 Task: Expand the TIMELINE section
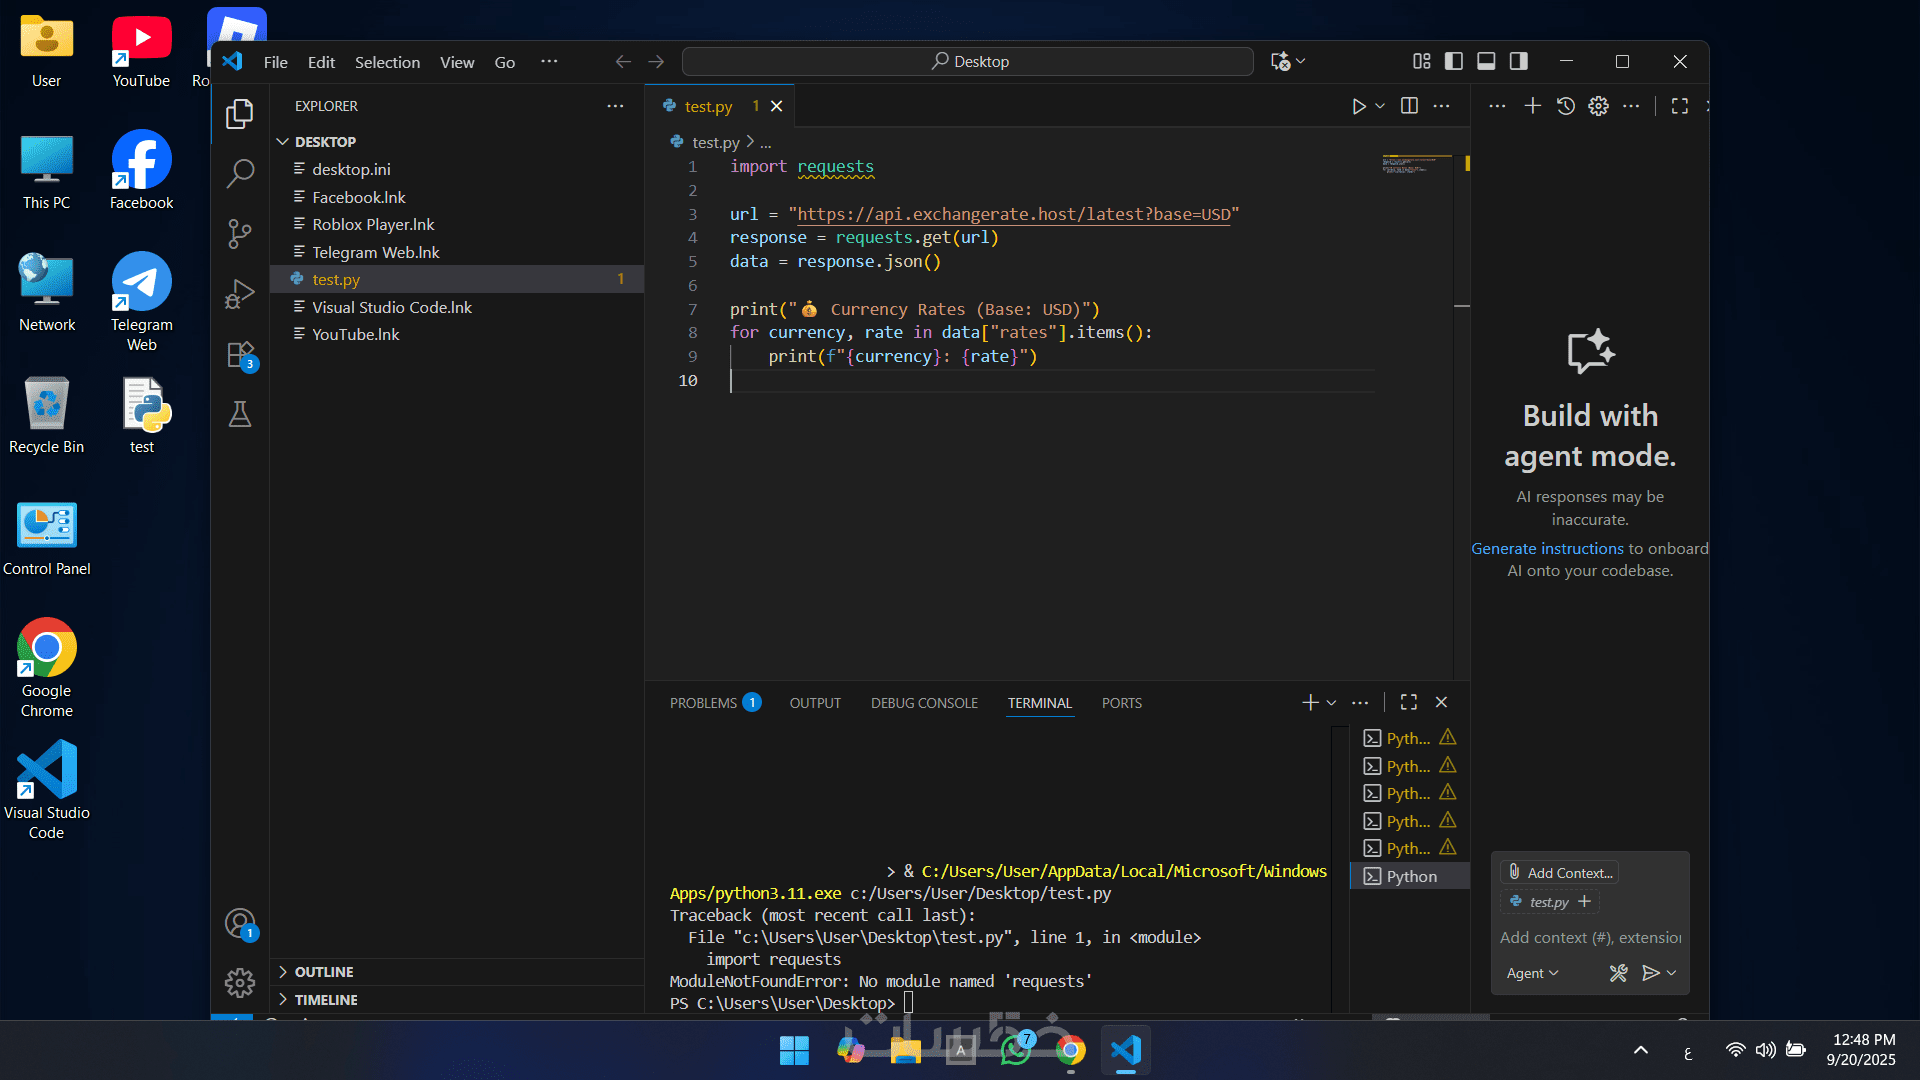[x=325, y=1000]
